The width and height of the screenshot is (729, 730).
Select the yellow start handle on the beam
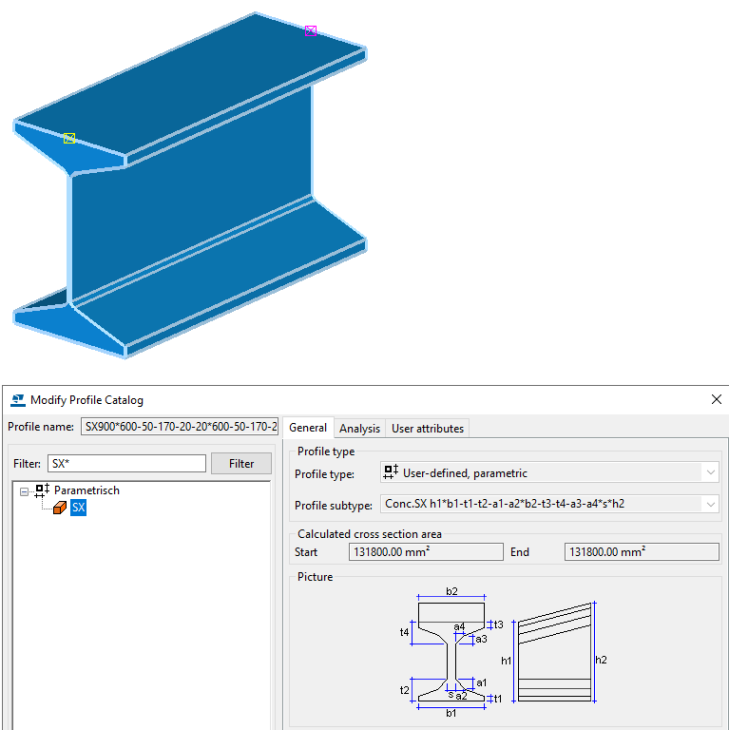69,138
